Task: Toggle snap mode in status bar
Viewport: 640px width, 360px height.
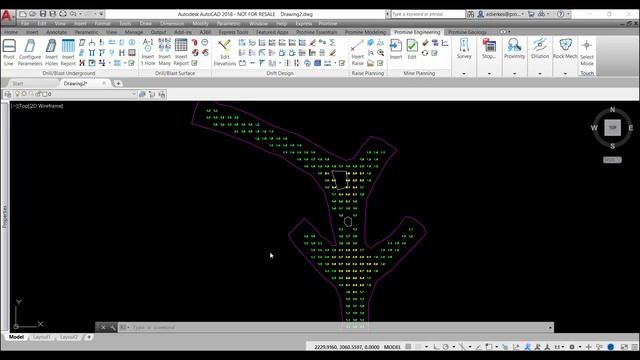Action: (x=418, y=347)
